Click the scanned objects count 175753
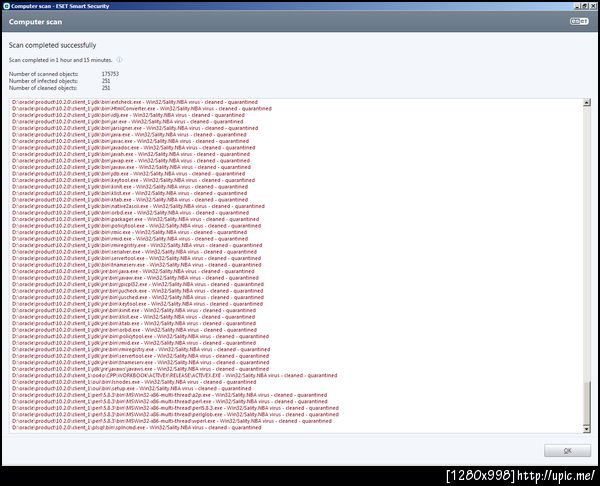This screenshot has width=600, height=486. [x=110, y=74]
